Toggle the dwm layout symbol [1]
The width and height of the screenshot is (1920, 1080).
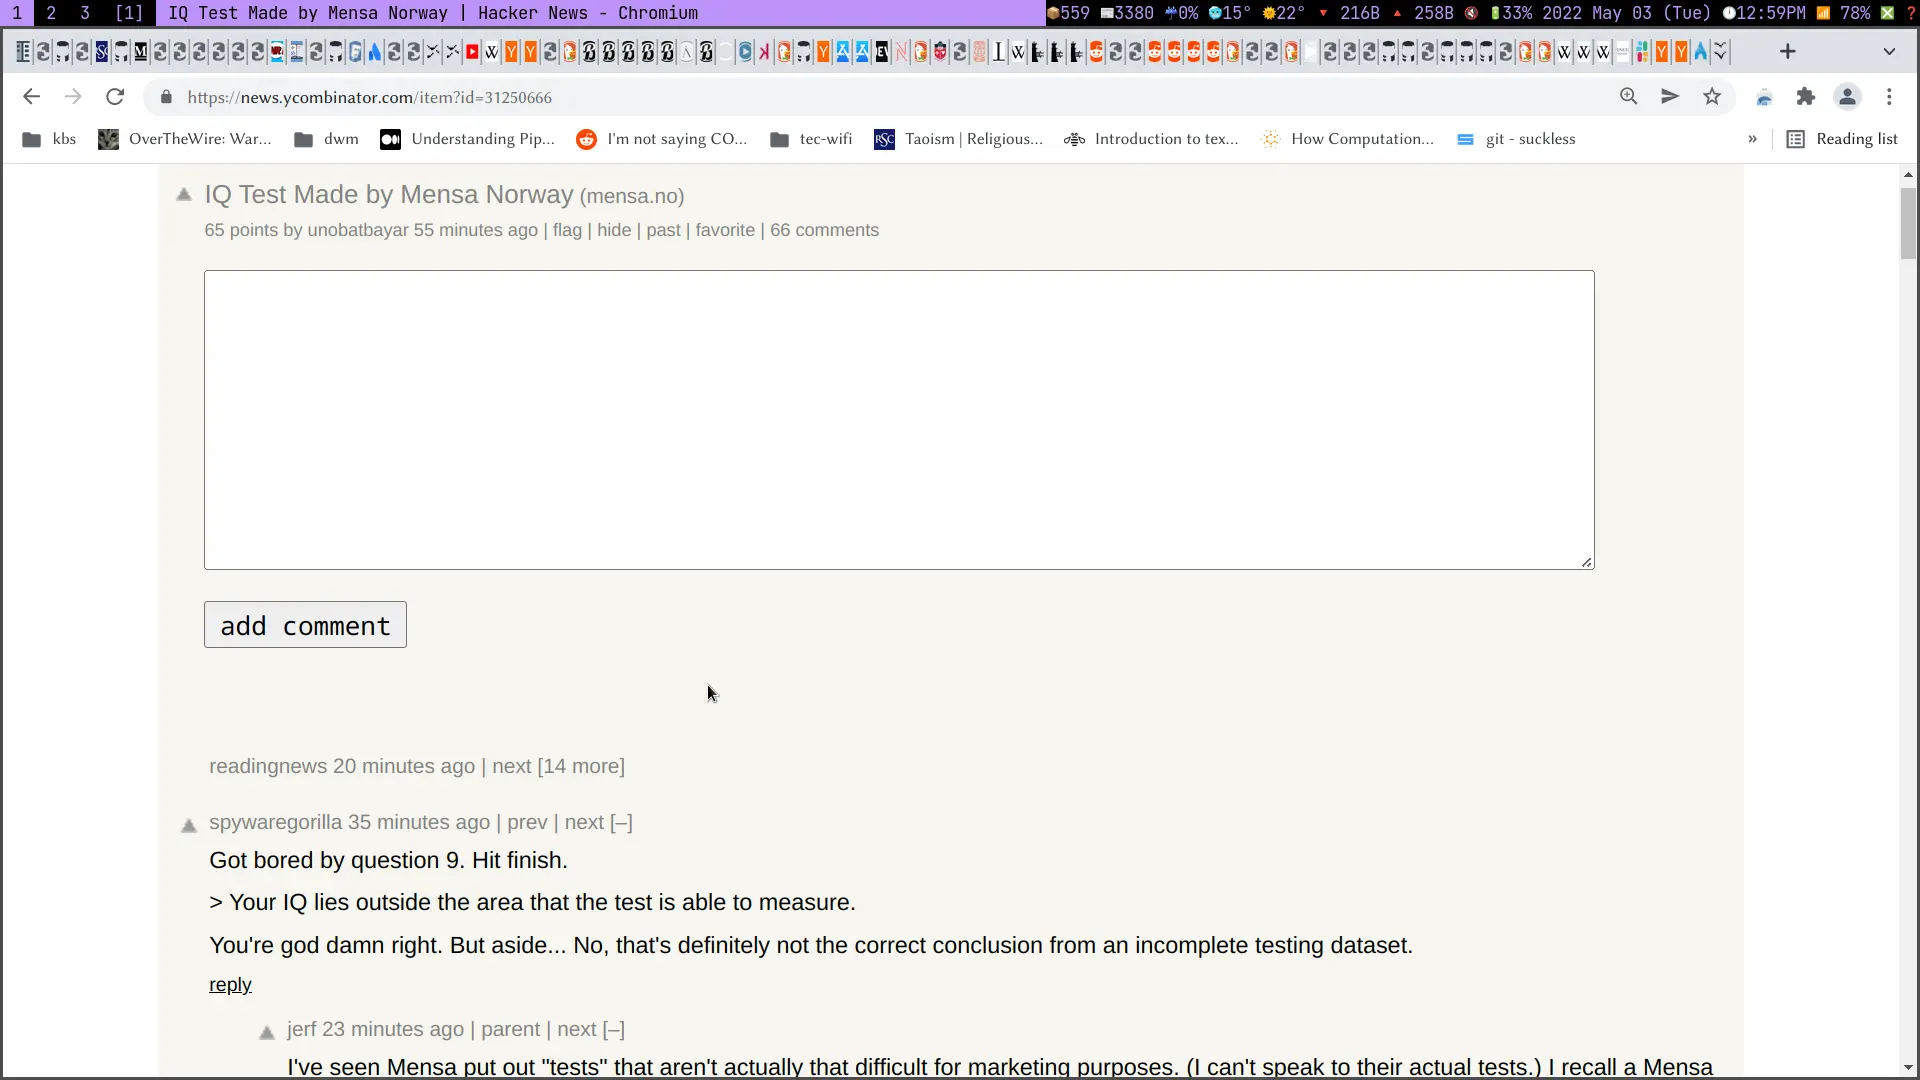click(129, 13)
